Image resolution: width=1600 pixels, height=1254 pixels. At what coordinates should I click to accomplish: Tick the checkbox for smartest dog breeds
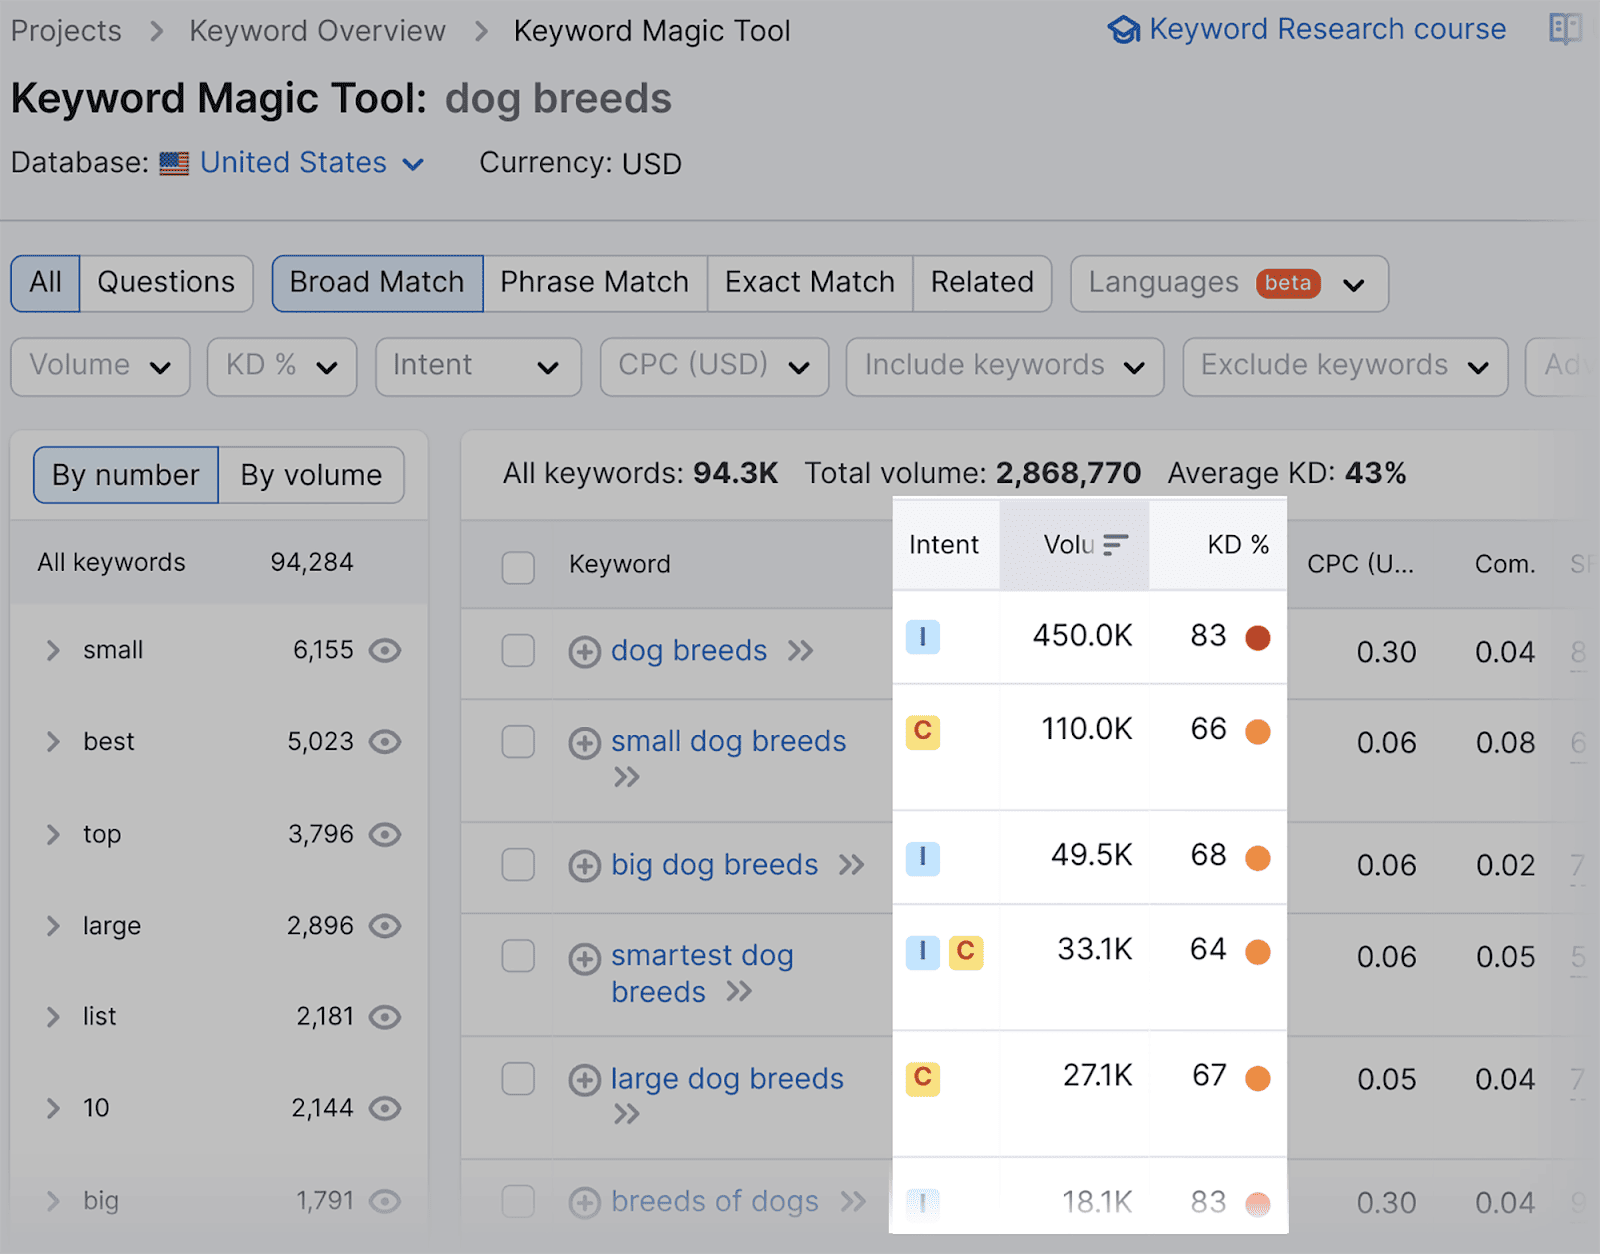pyautogui.click(x=518, y=957)
